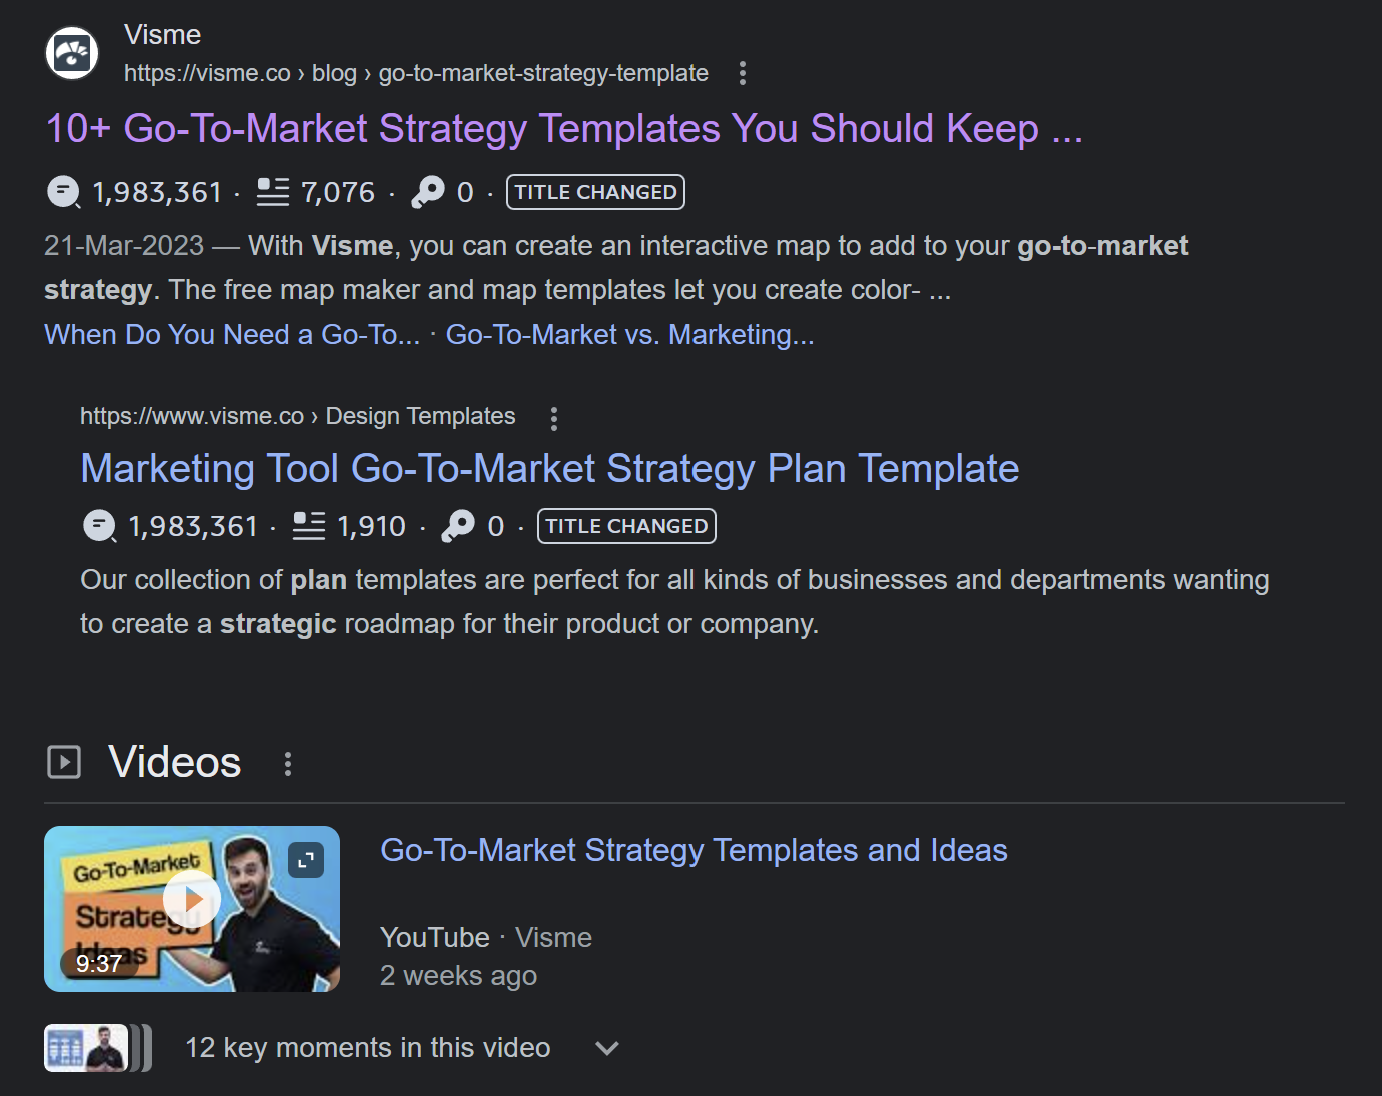Viewport: 1382px width, 1096px height.
Task: Click key icon in second result metrics
Action: point(458,526)
